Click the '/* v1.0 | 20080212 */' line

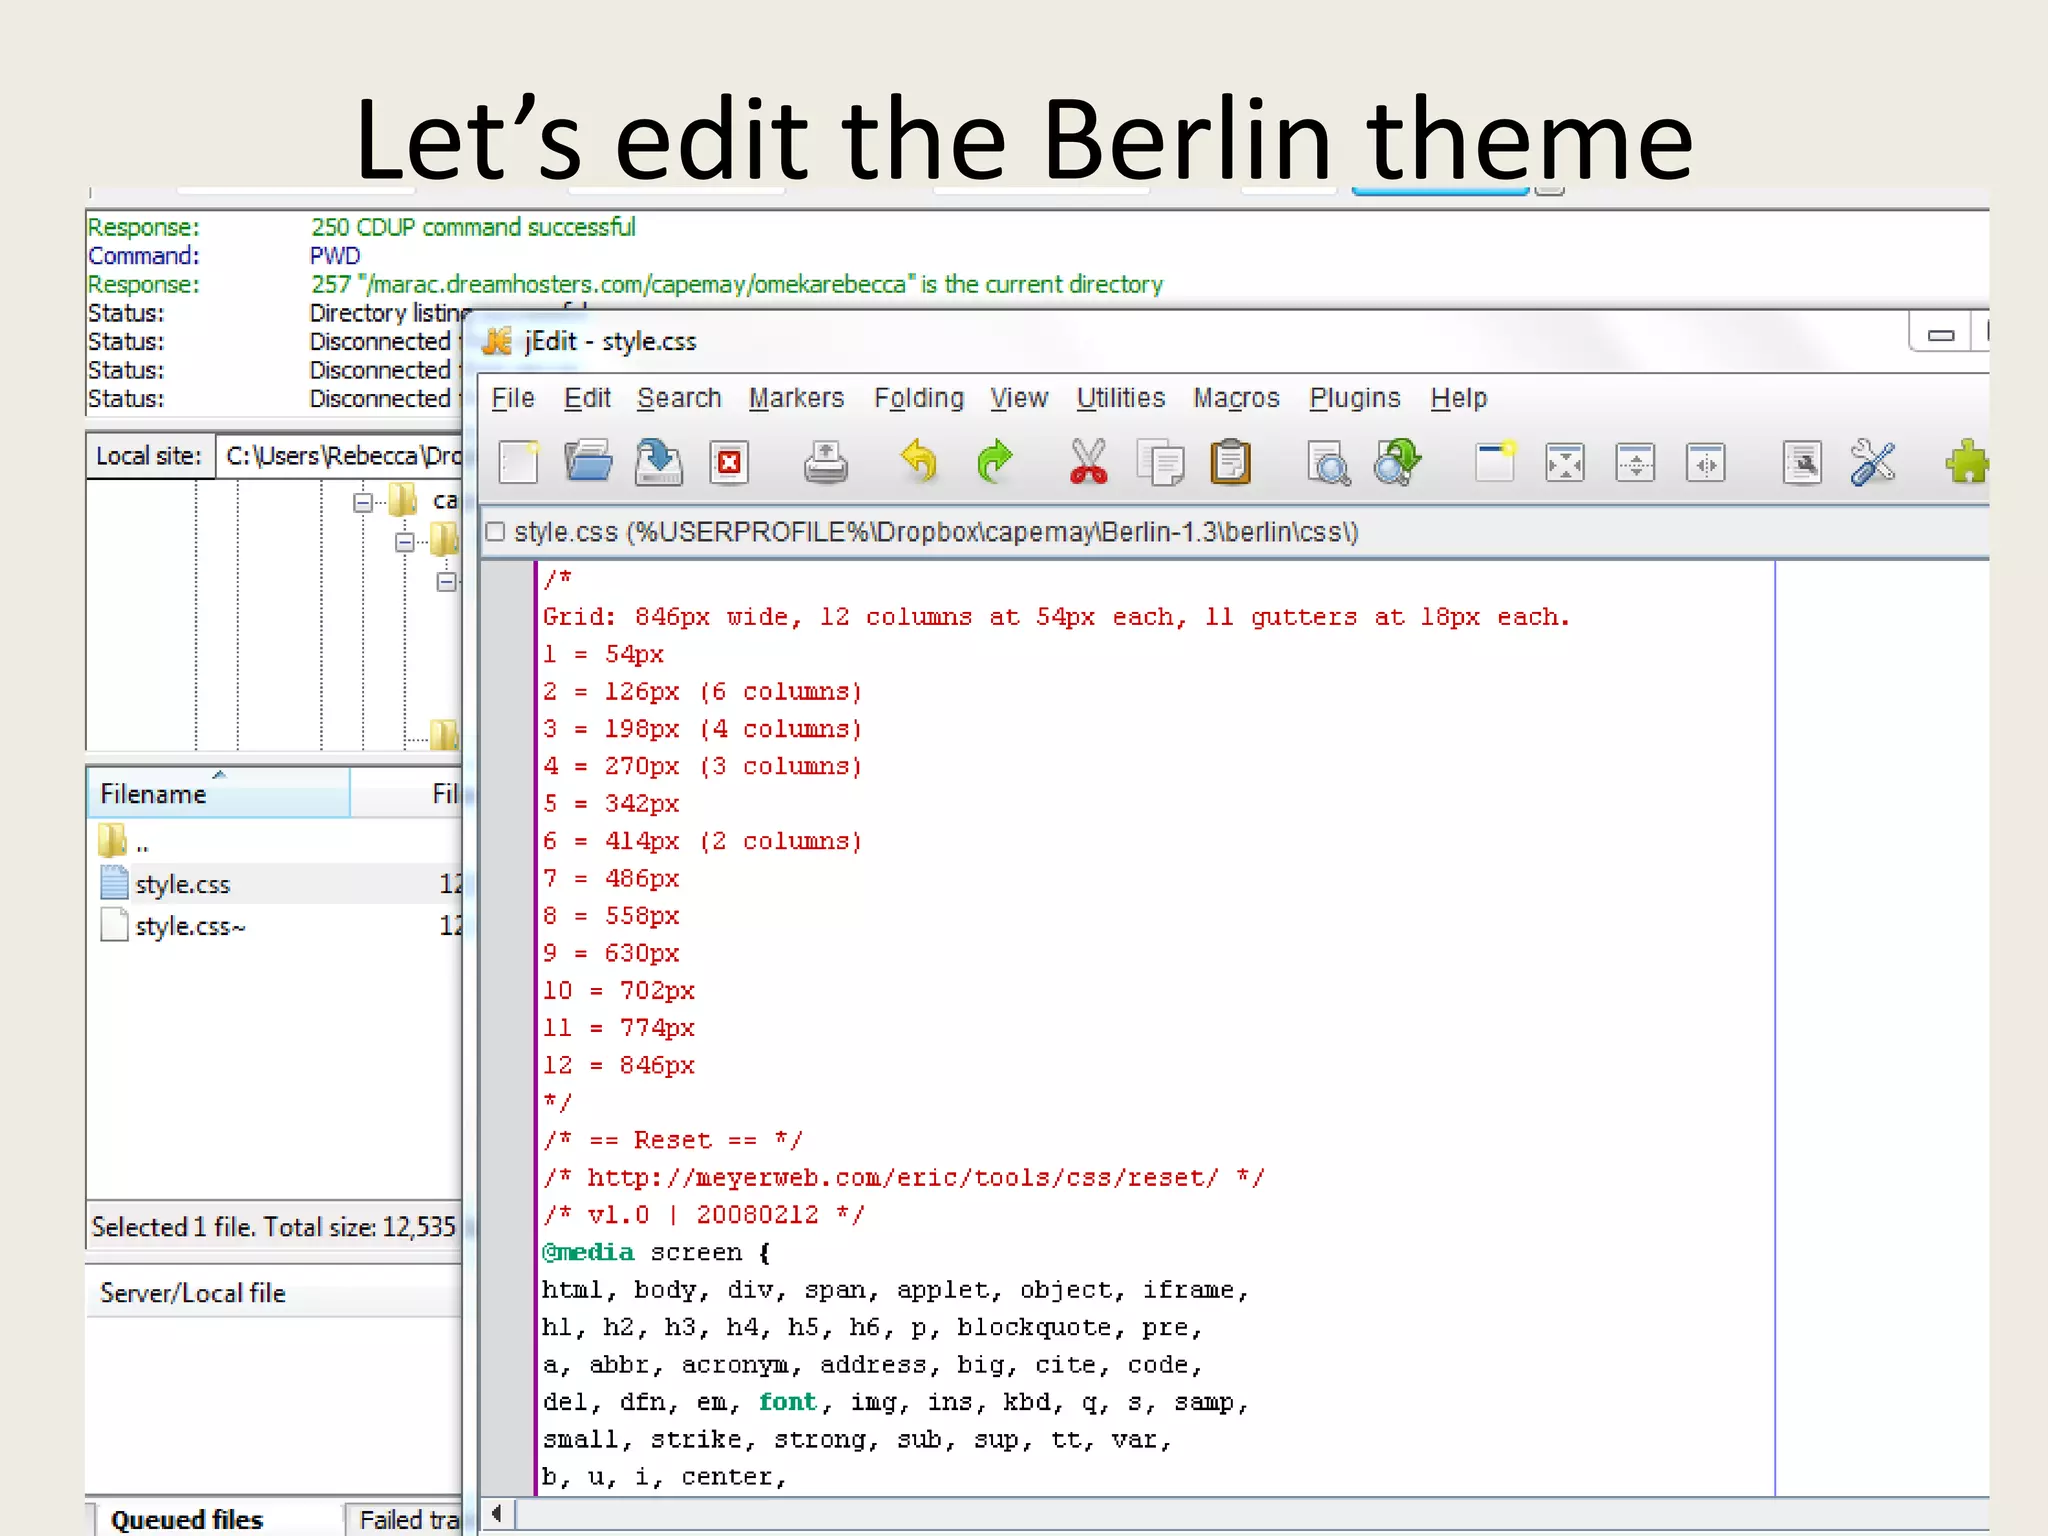(704, 1215)
